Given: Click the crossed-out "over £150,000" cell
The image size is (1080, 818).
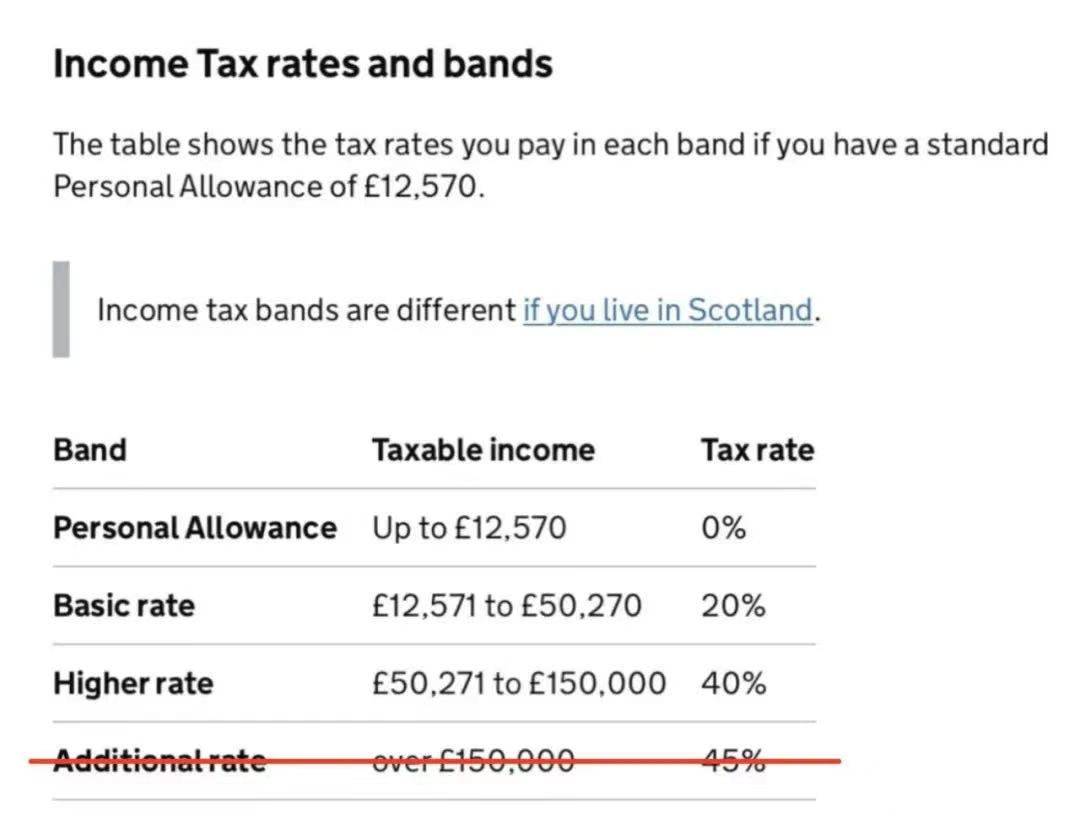Looking at the screenshot, I should click(473, 762).
